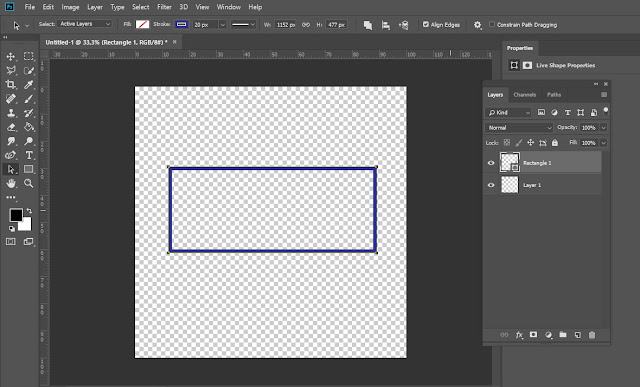Toggle lock image pixels
The width and height of the screenshot is (640, 387).
pyautogui.click(x=518, y=142)
